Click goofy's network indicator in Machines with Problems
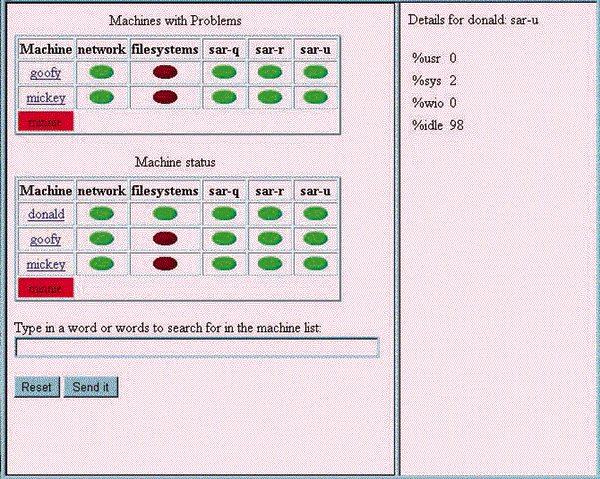 (x=101, y=73)
